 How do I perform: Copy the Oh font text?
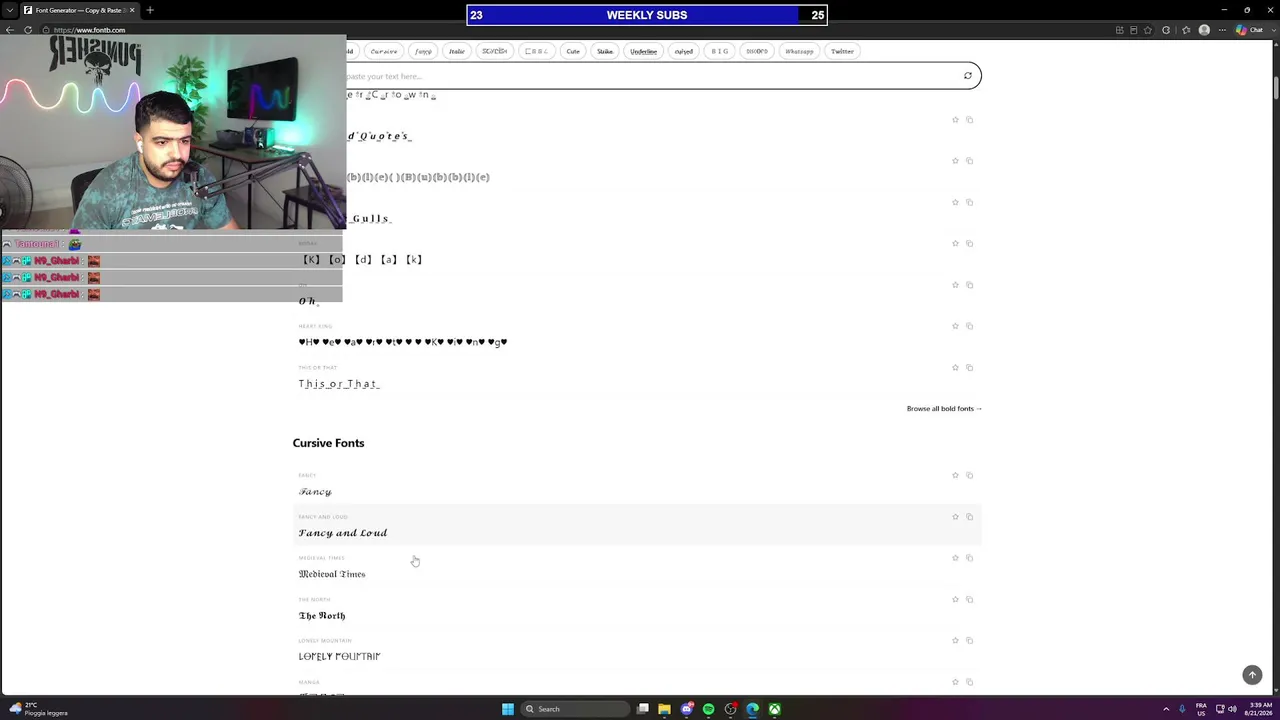(x=969, y=285)
